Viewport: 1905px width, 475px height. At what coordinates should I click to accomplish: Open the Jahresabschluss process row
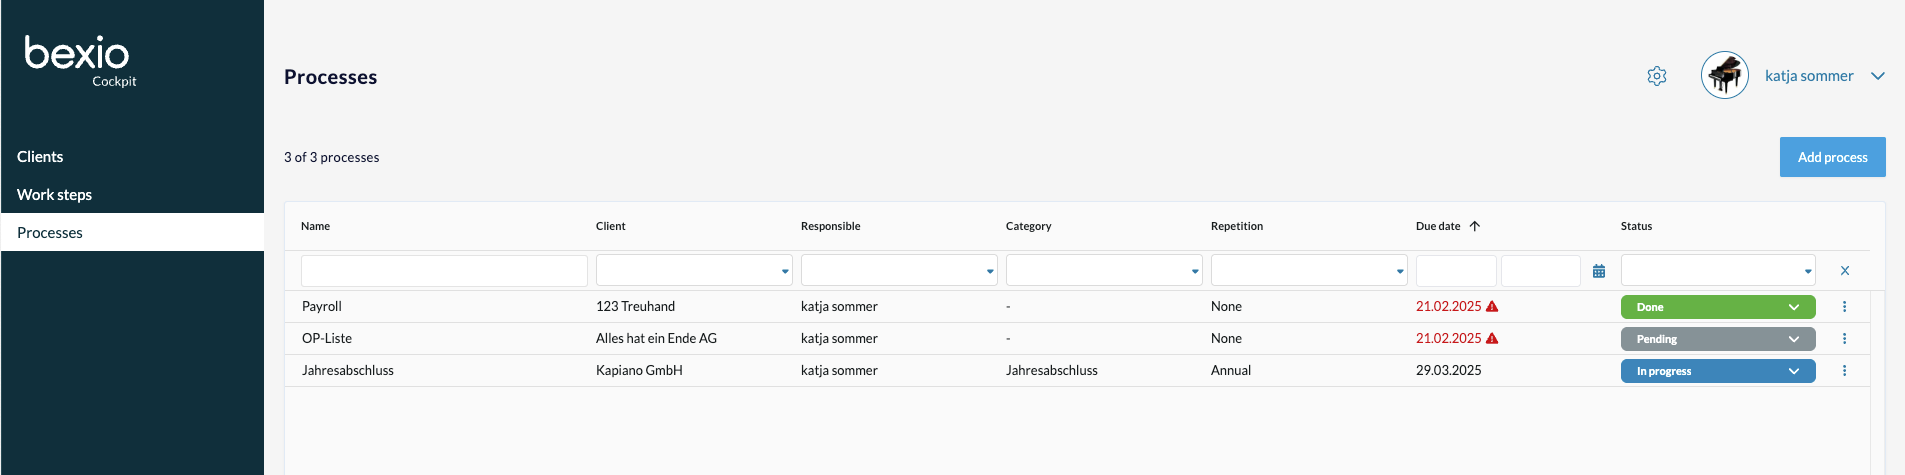coord(348,371)
